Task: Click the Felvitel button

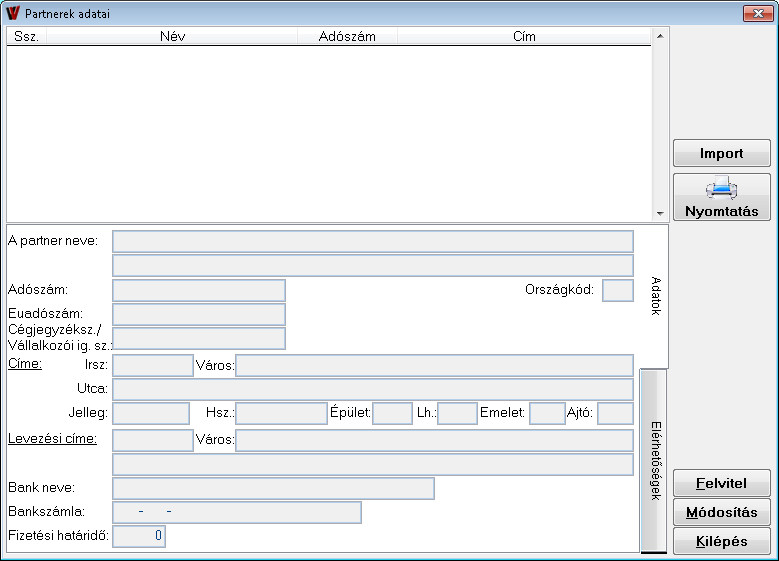Action: click(x=721, y=483)
